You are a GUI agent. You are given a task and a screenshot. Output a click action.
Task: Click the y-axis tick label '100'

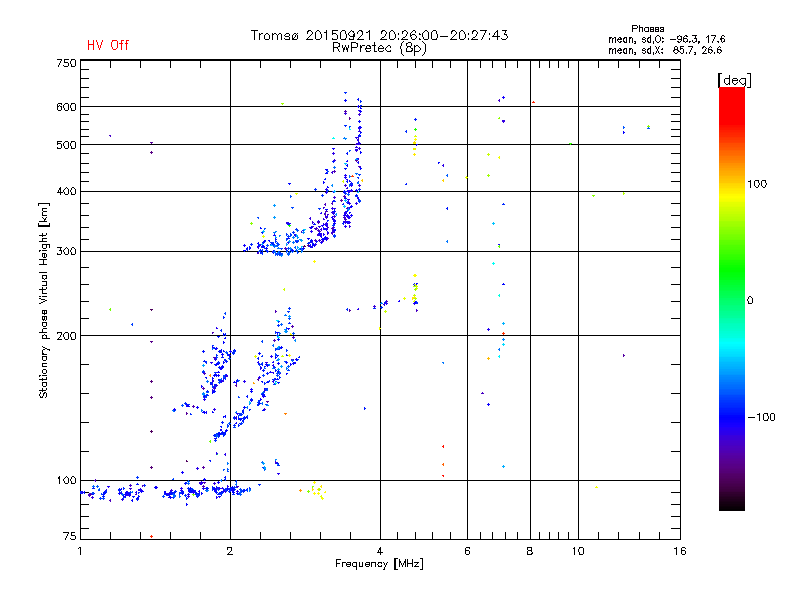(66, 481)
